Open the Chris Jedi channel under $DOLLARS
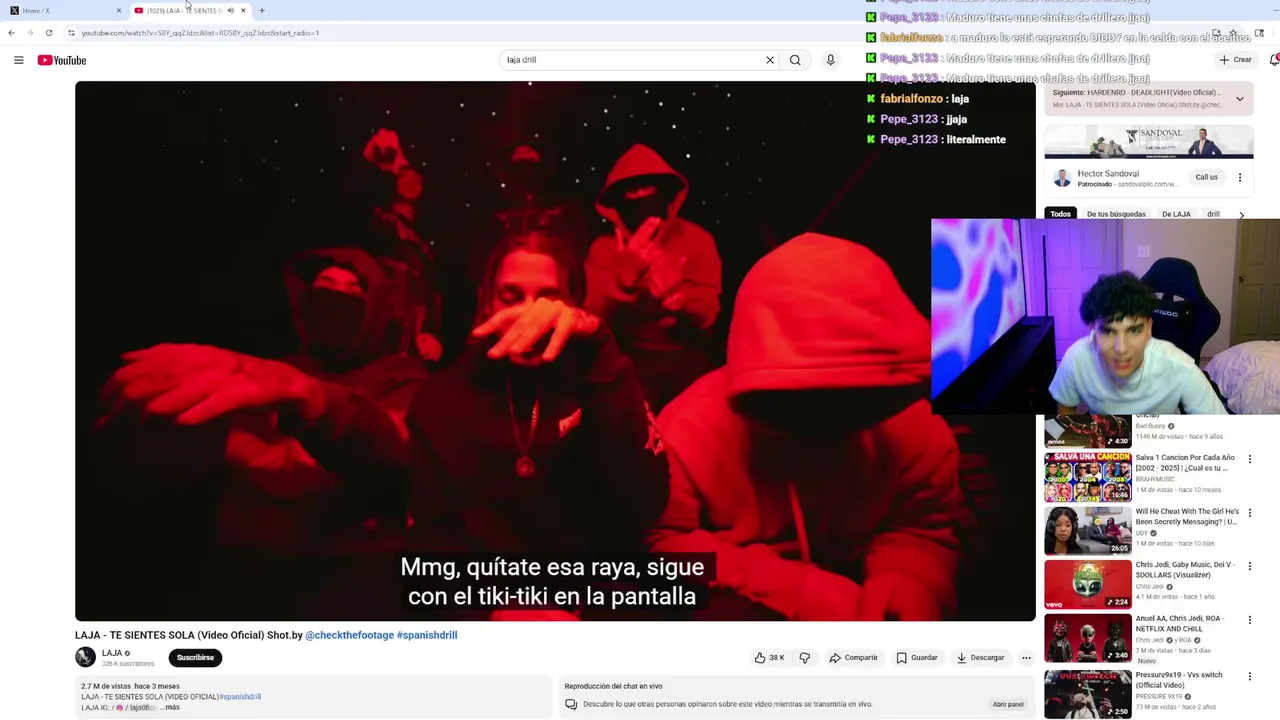1280x720 pixels. 1149,587
